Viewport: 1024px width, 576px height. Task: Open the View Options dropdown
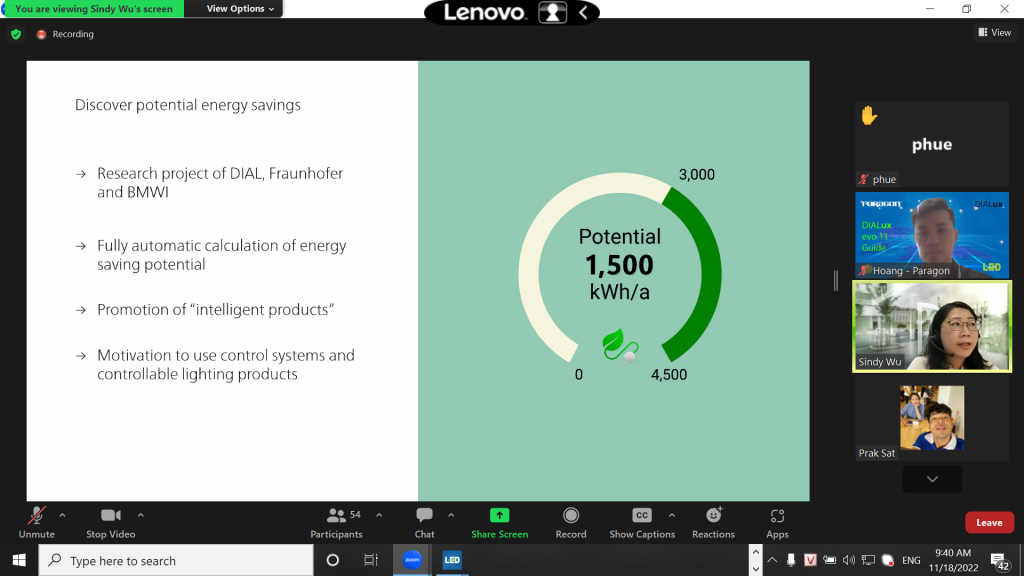click(x=236, y=9)
